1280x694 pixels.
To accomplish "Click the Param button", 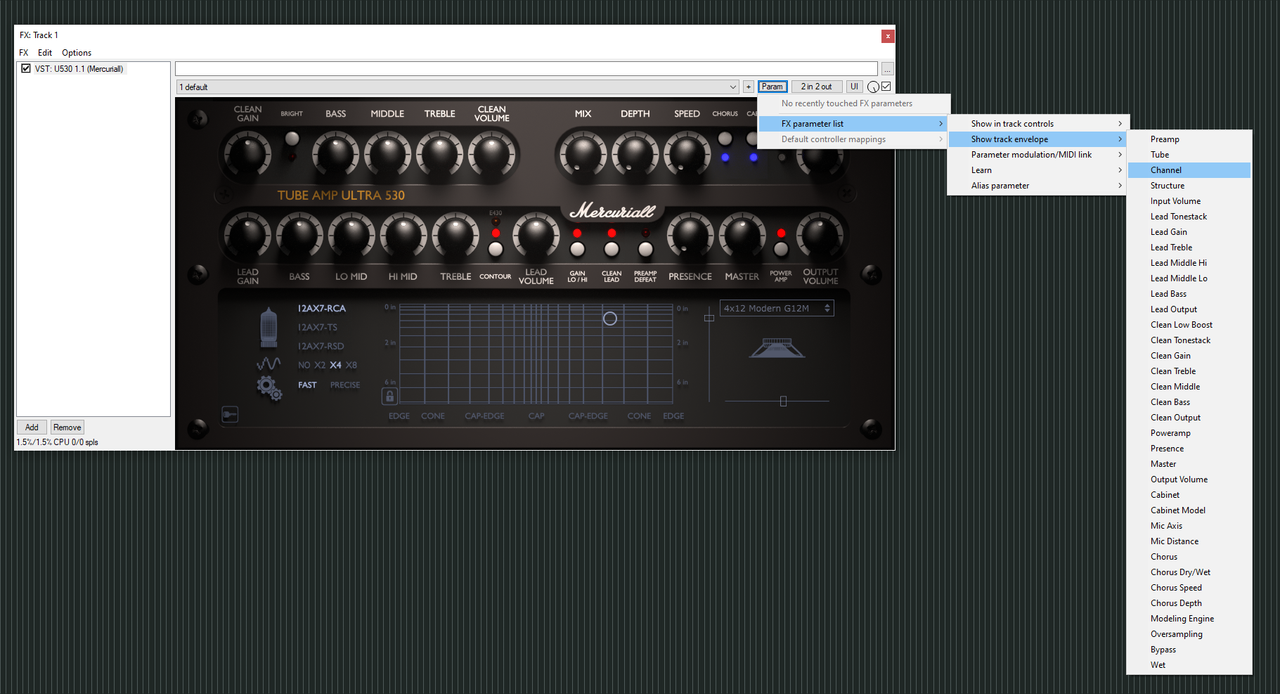I will pos(772,87).
